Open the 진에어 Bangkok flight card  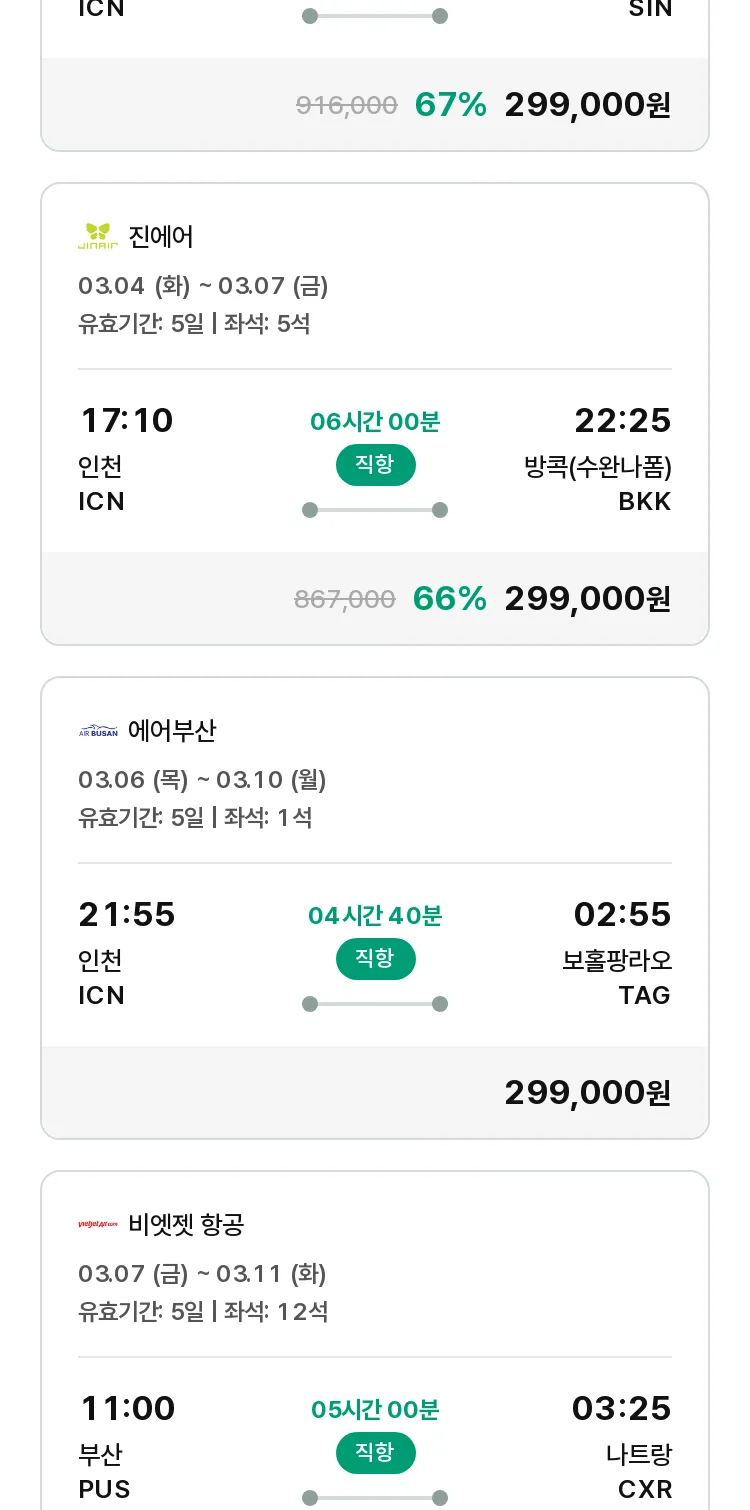coord(375,414)
